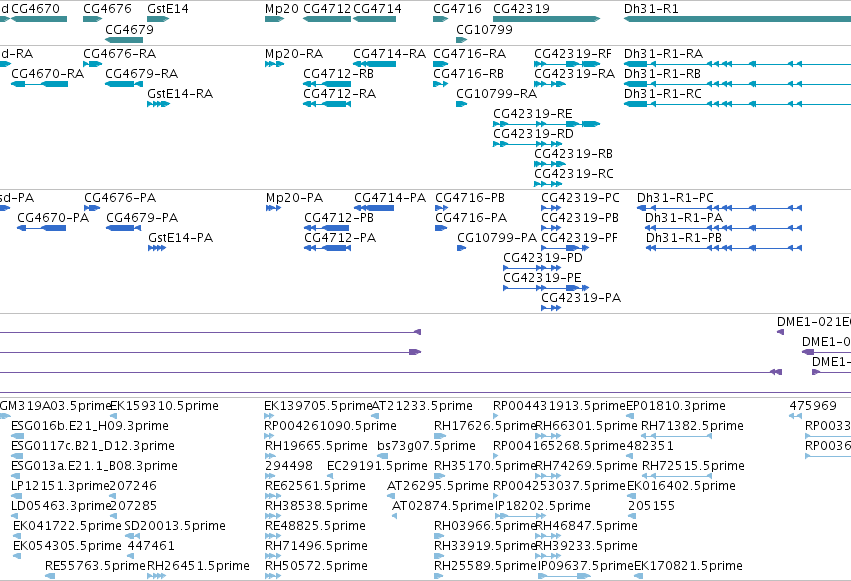Click protein label Dh31-R1-PC
This screenshot has width=851, height=581.
(x=675, y=197)
